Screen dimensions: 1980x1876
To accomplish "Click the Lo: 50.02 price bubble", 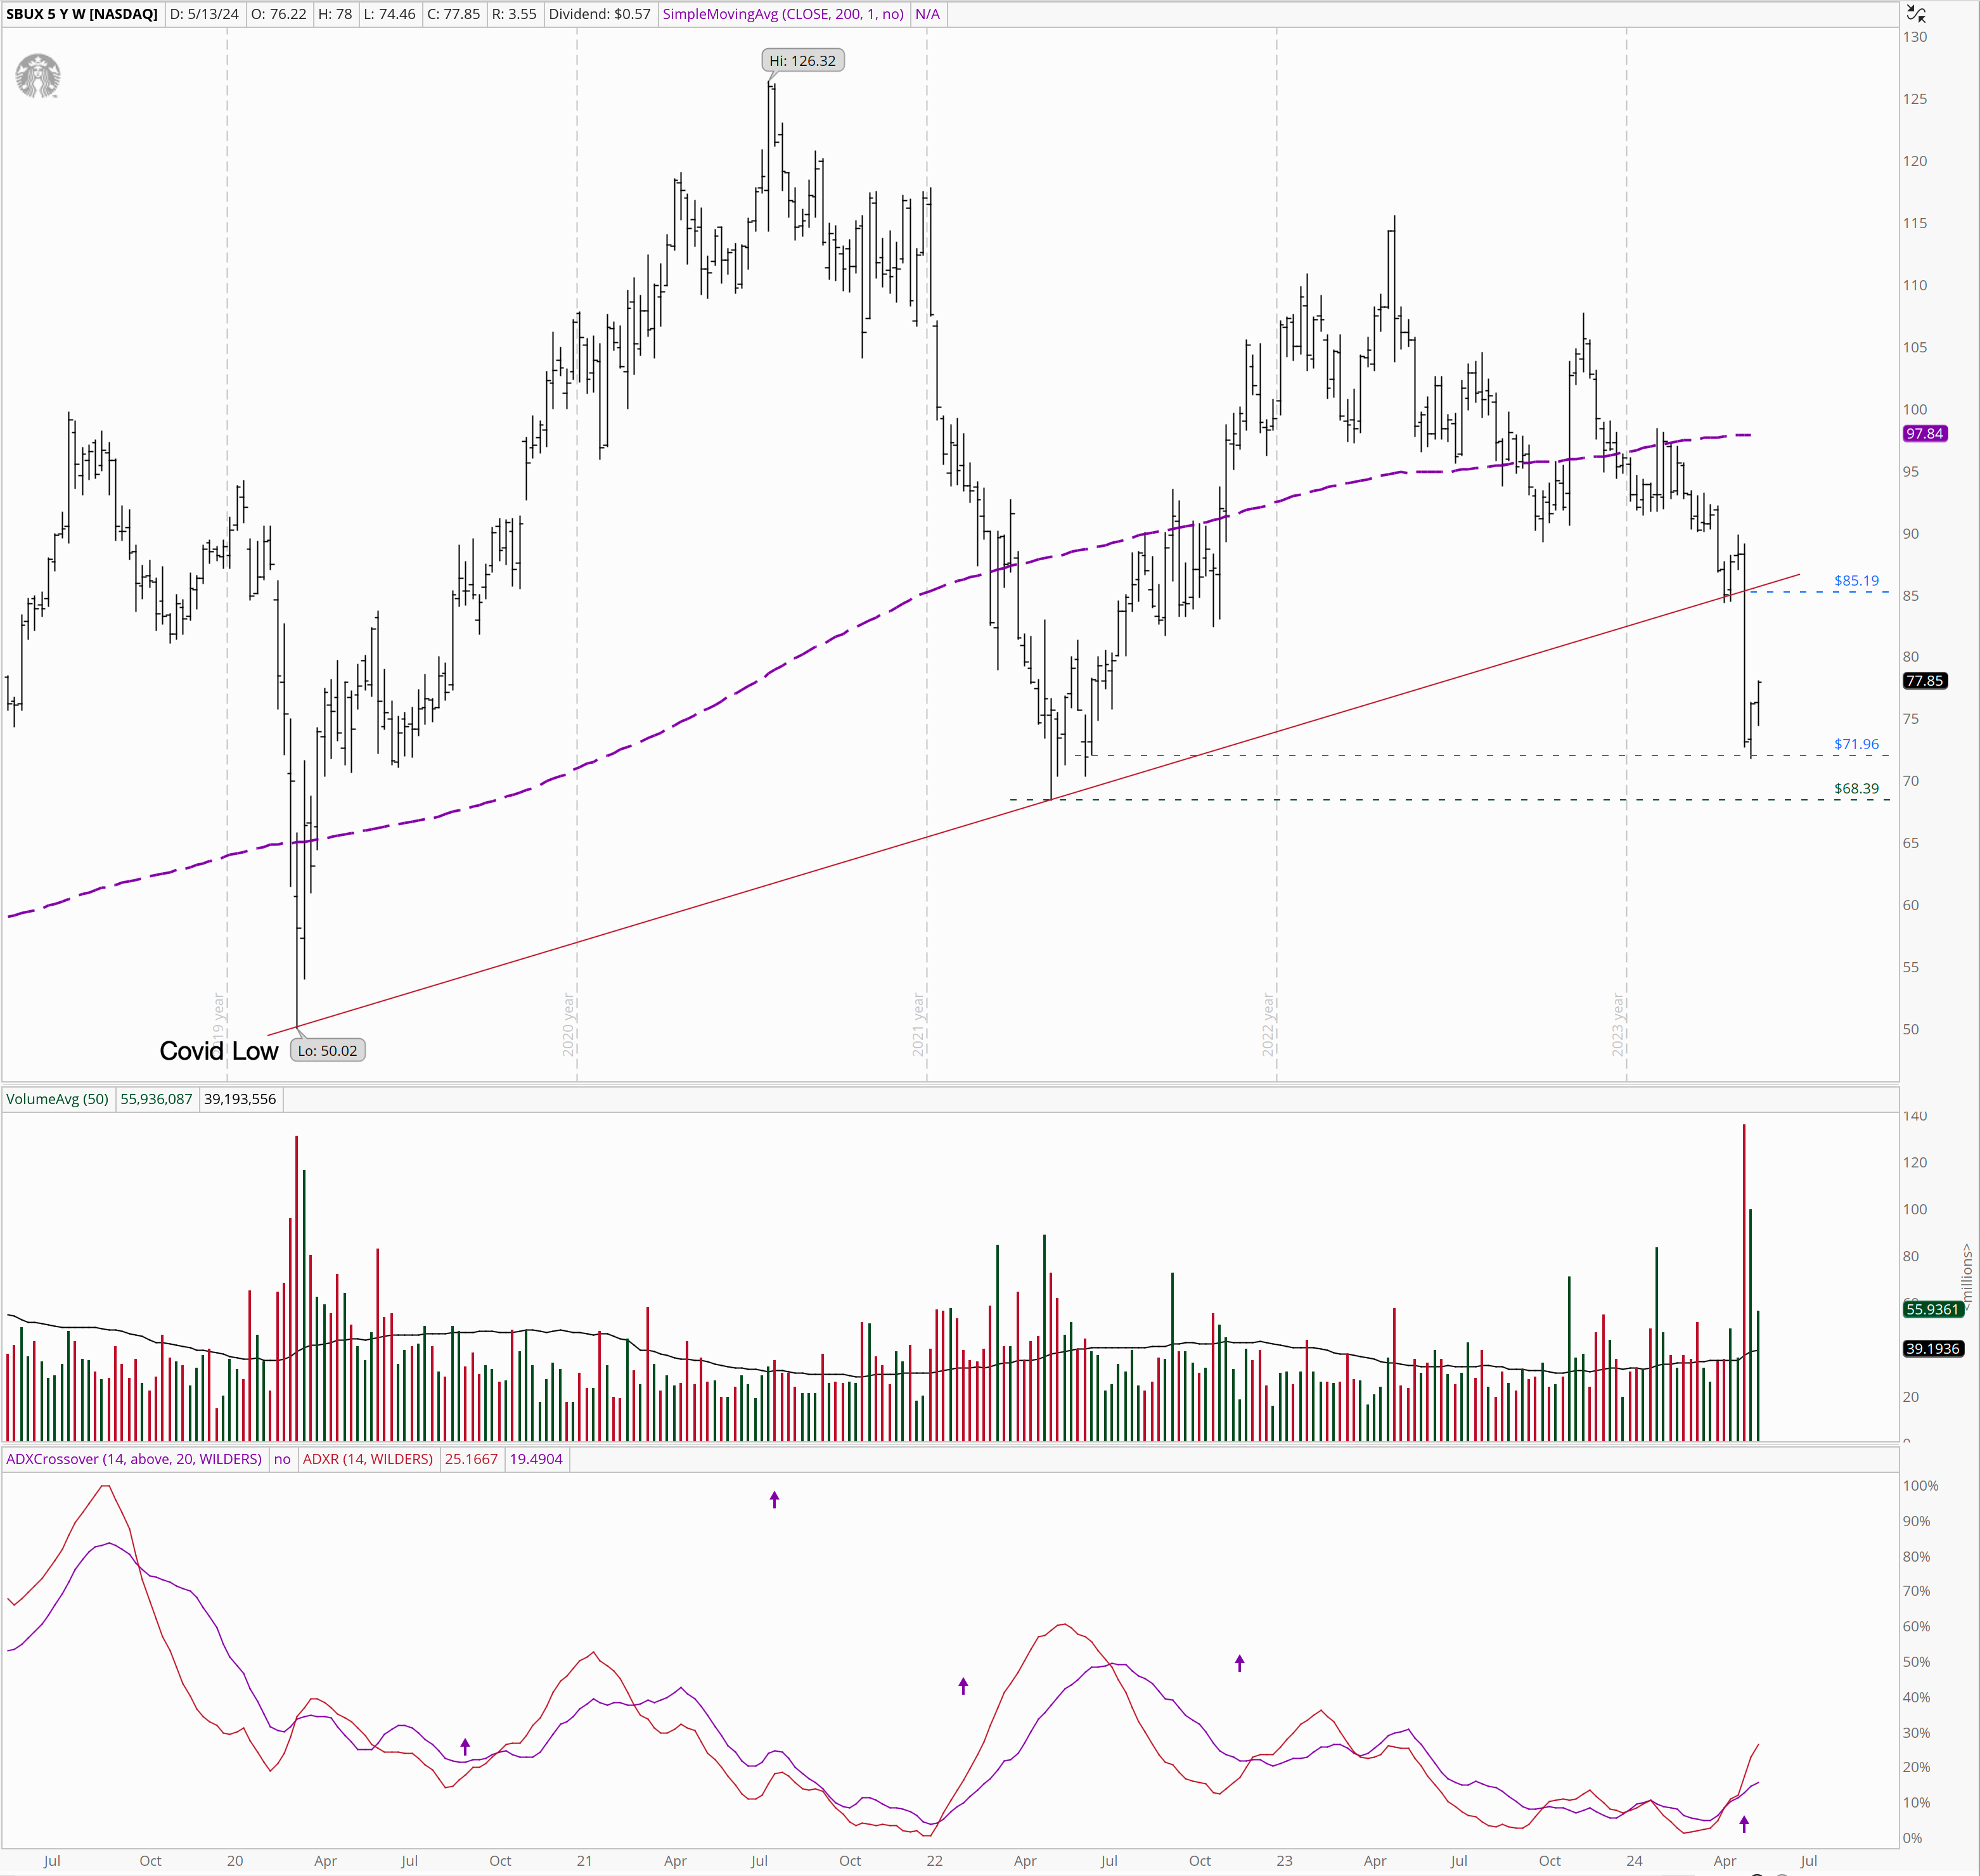I will [327, 1050].
